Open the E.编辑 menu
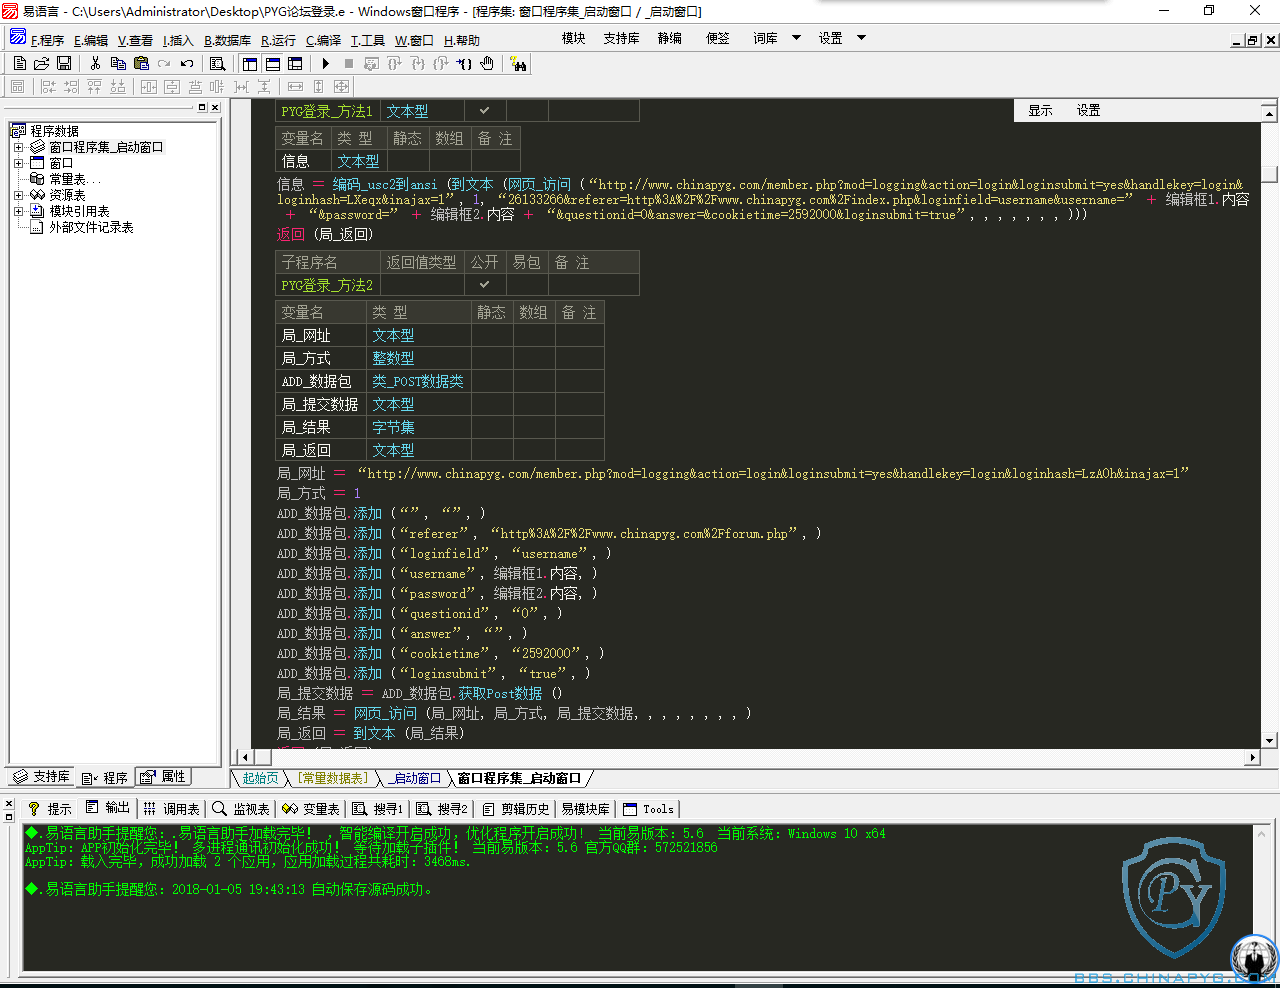1280x988 pixels. (x=91, y=40)
